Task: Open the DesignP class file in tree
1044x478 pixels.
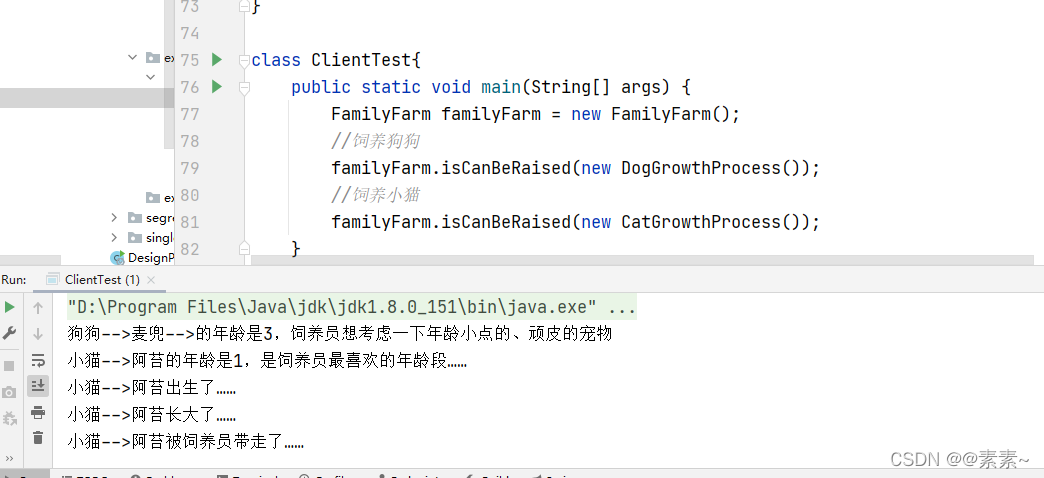Action: 143,258
